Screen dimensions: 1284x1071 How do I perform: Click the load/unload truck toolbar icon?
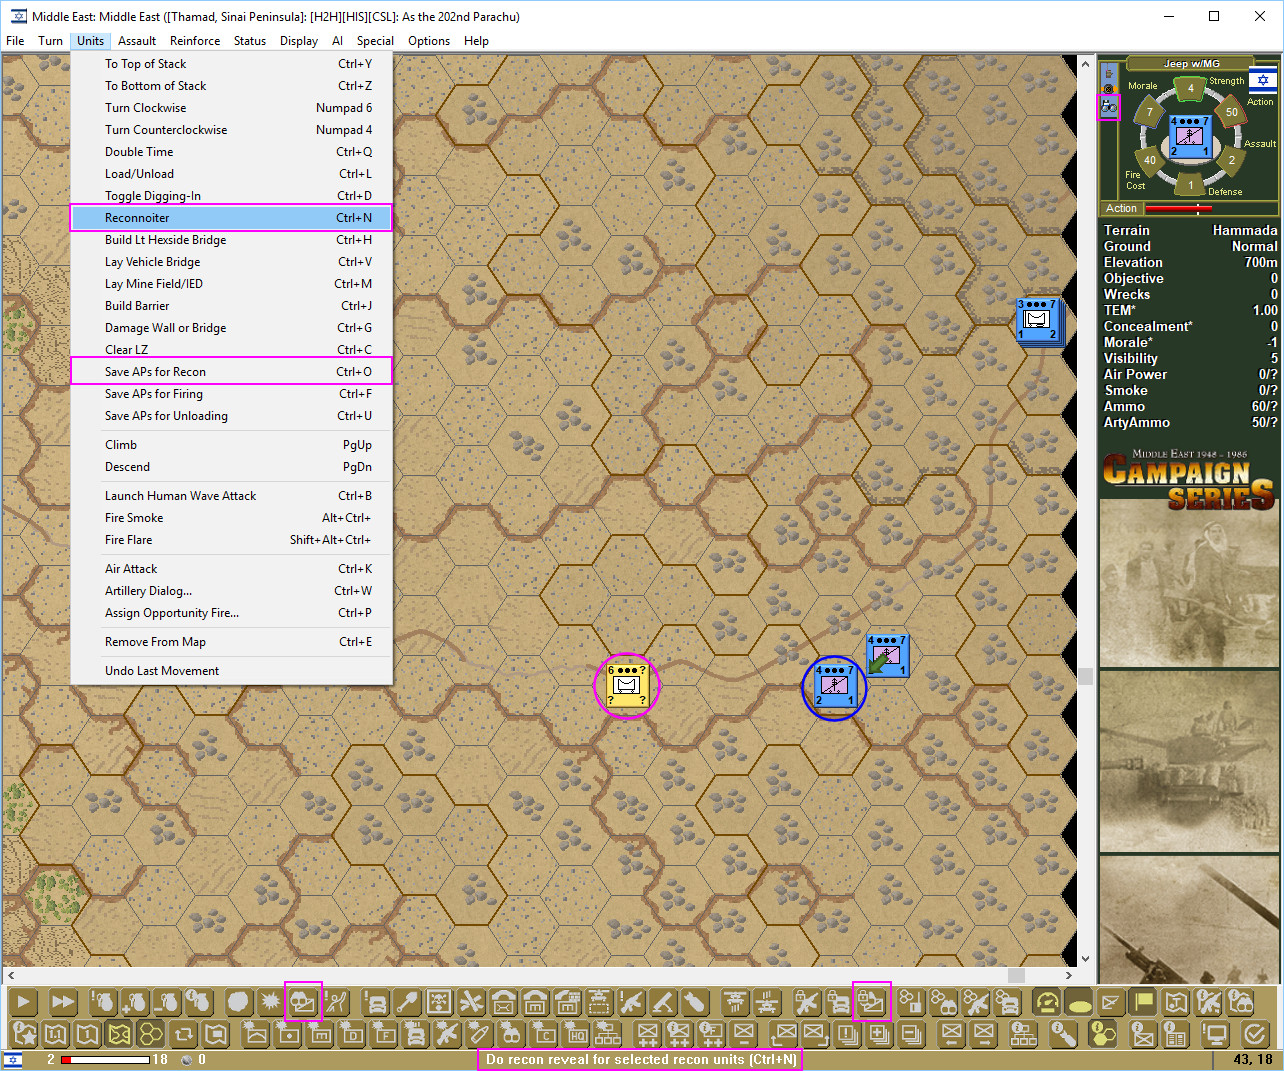coord(376,1002)
